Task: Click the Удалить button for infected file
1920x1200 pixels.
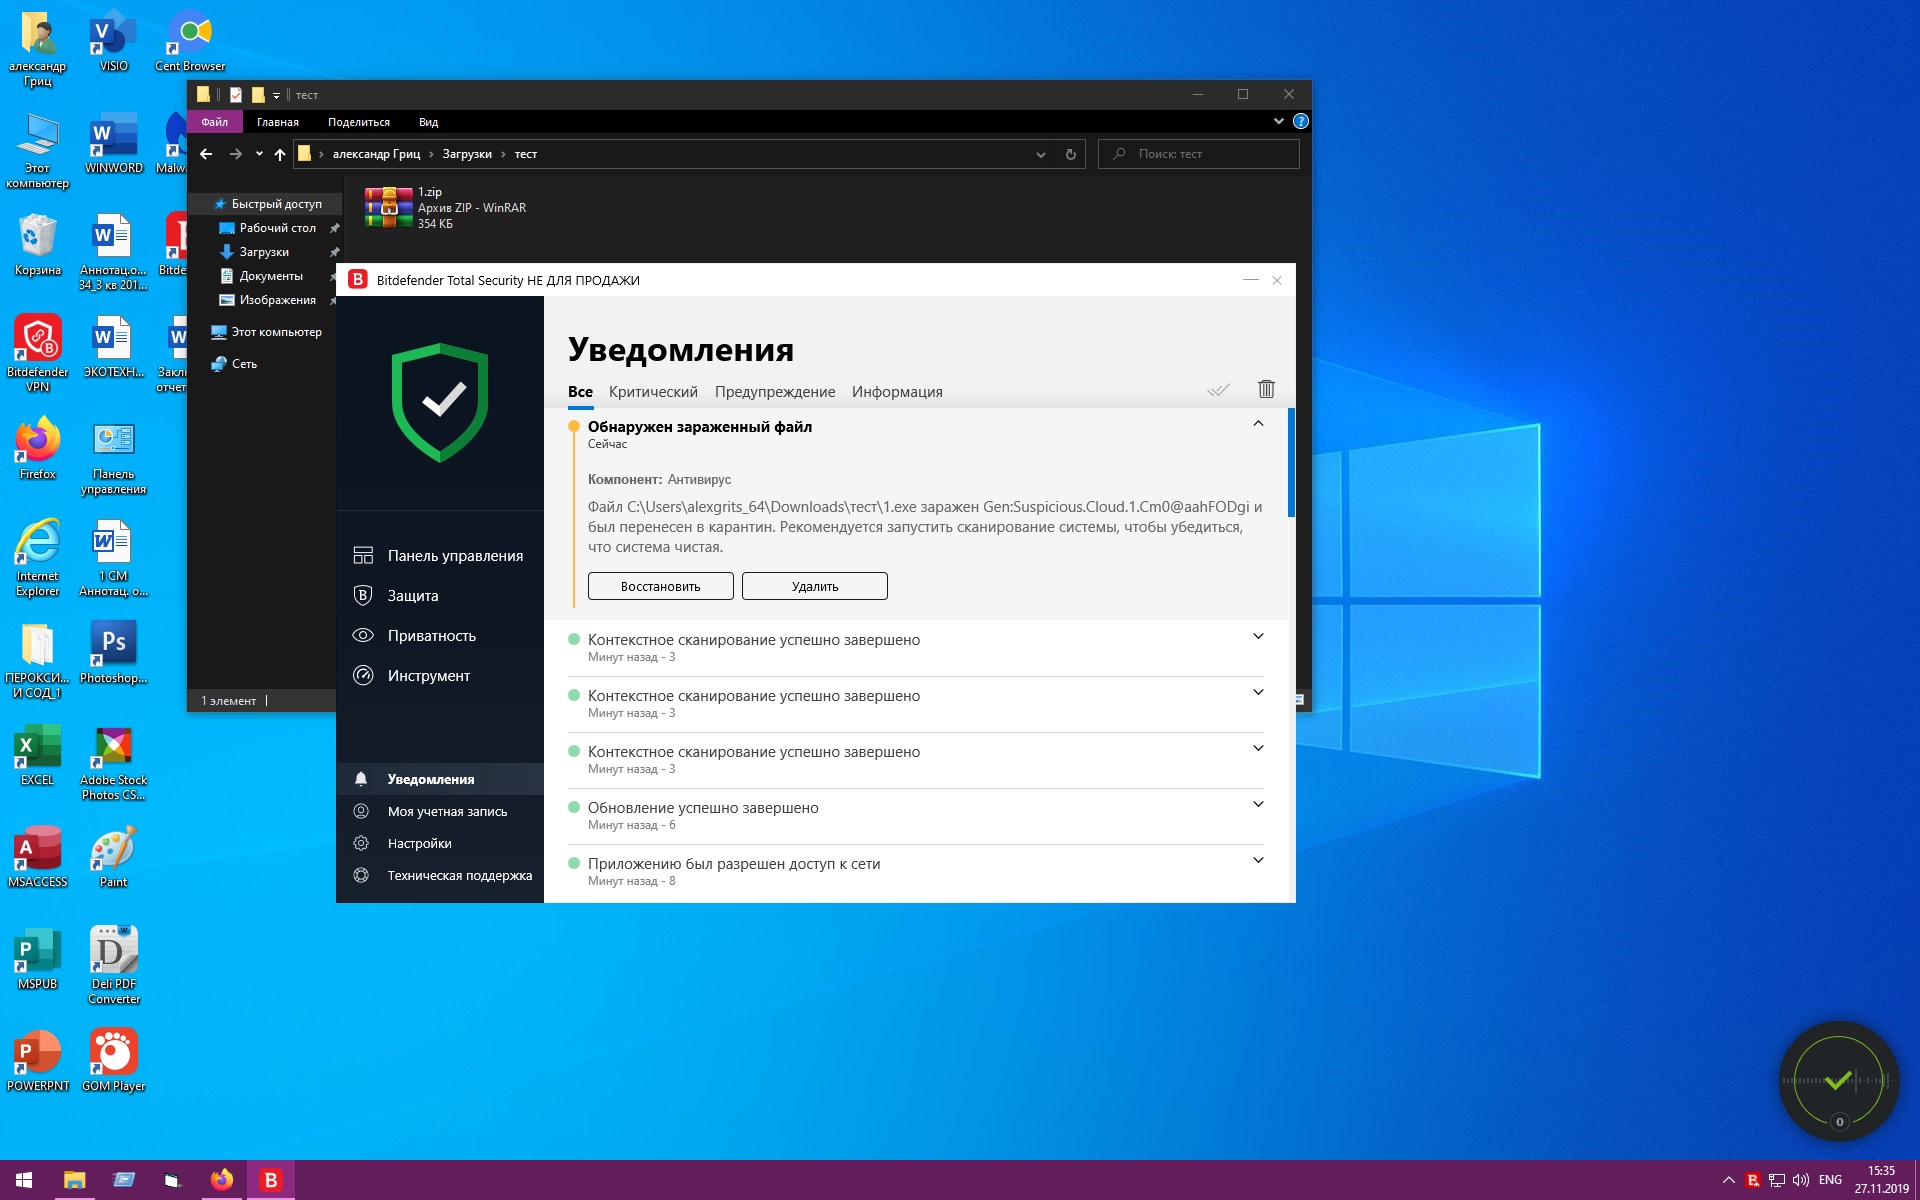Action: 814,586
